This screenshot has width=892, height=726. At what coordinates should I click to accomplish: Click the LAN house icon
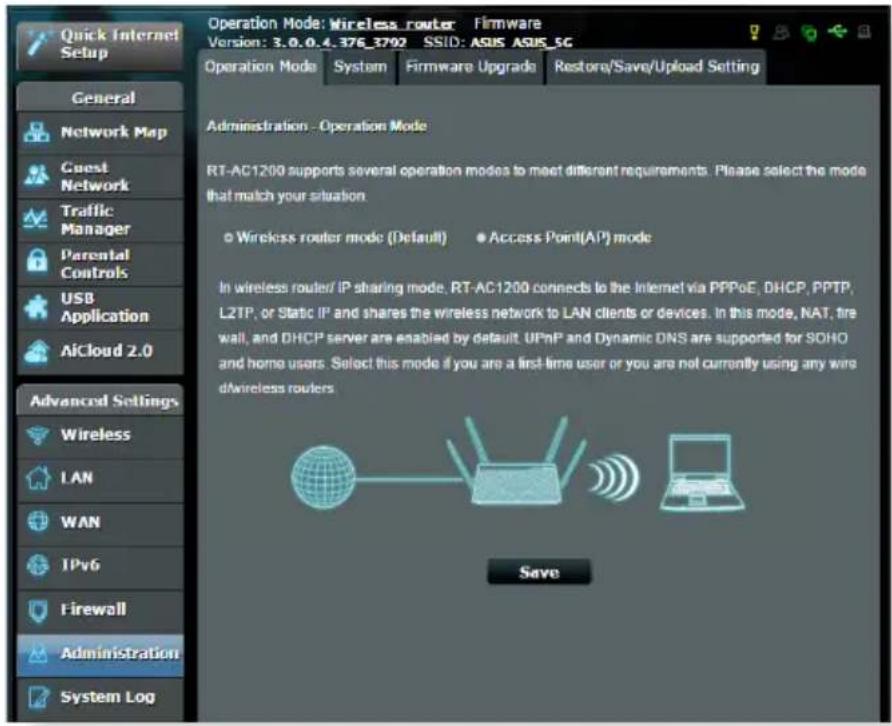point(38,478)
